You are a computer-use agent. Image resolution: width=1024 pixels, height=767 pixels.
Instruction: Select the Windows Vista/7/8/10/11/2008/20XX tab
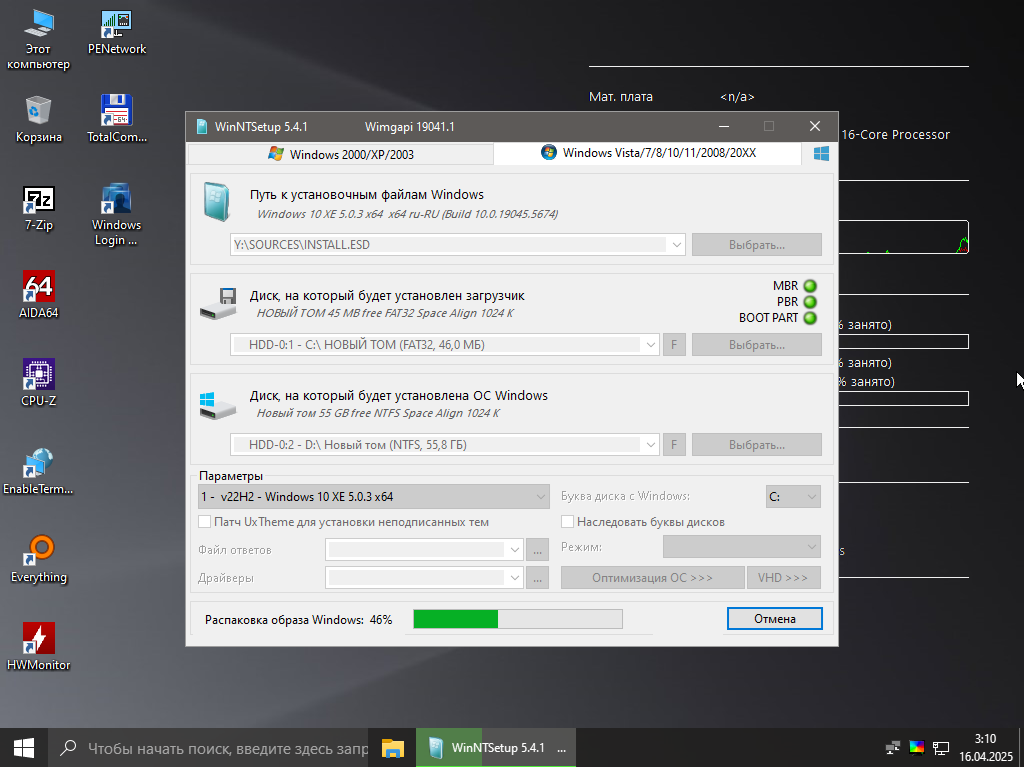click(x=648, y=153)
